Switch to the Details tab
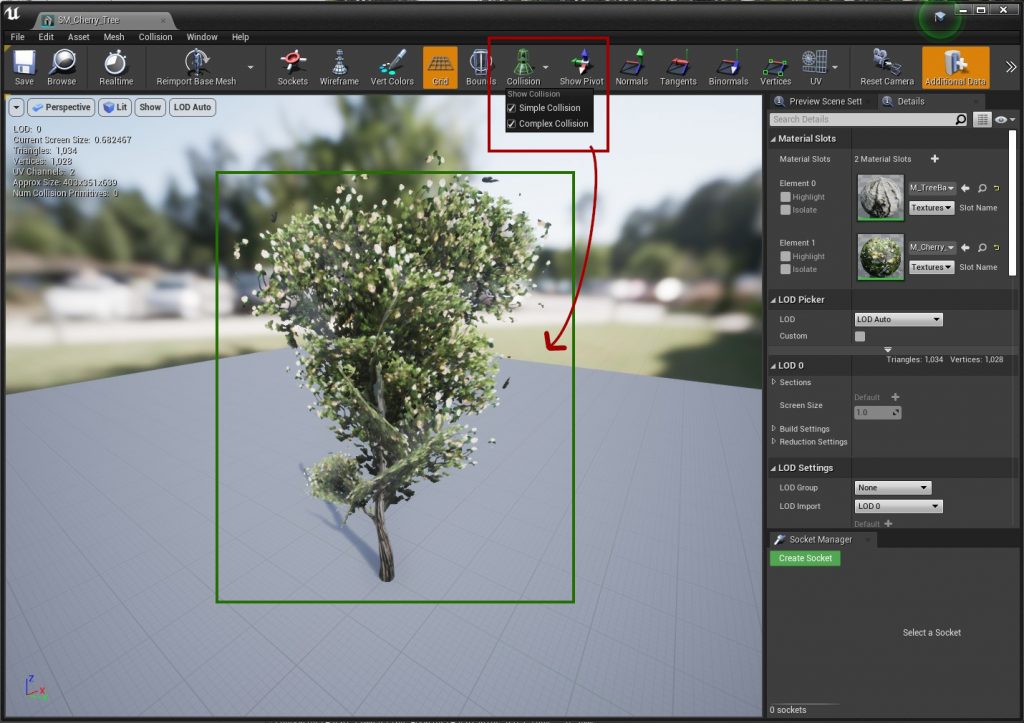1024x723 pixels. tap(910, 101)
